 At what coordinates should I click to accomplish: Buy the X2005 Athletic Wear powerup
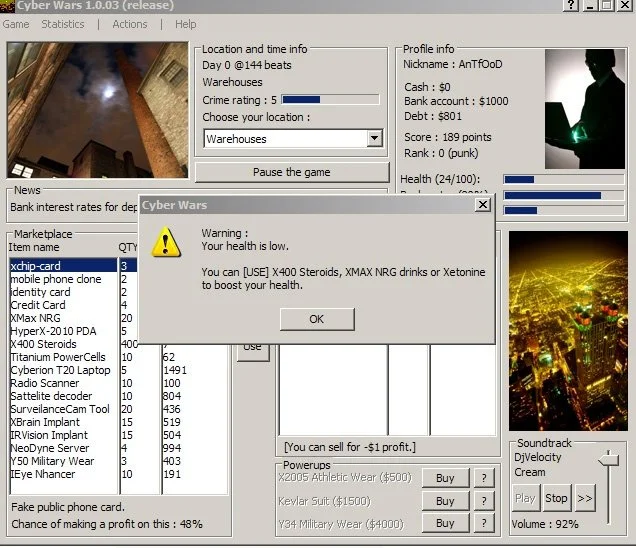point(445,478)
